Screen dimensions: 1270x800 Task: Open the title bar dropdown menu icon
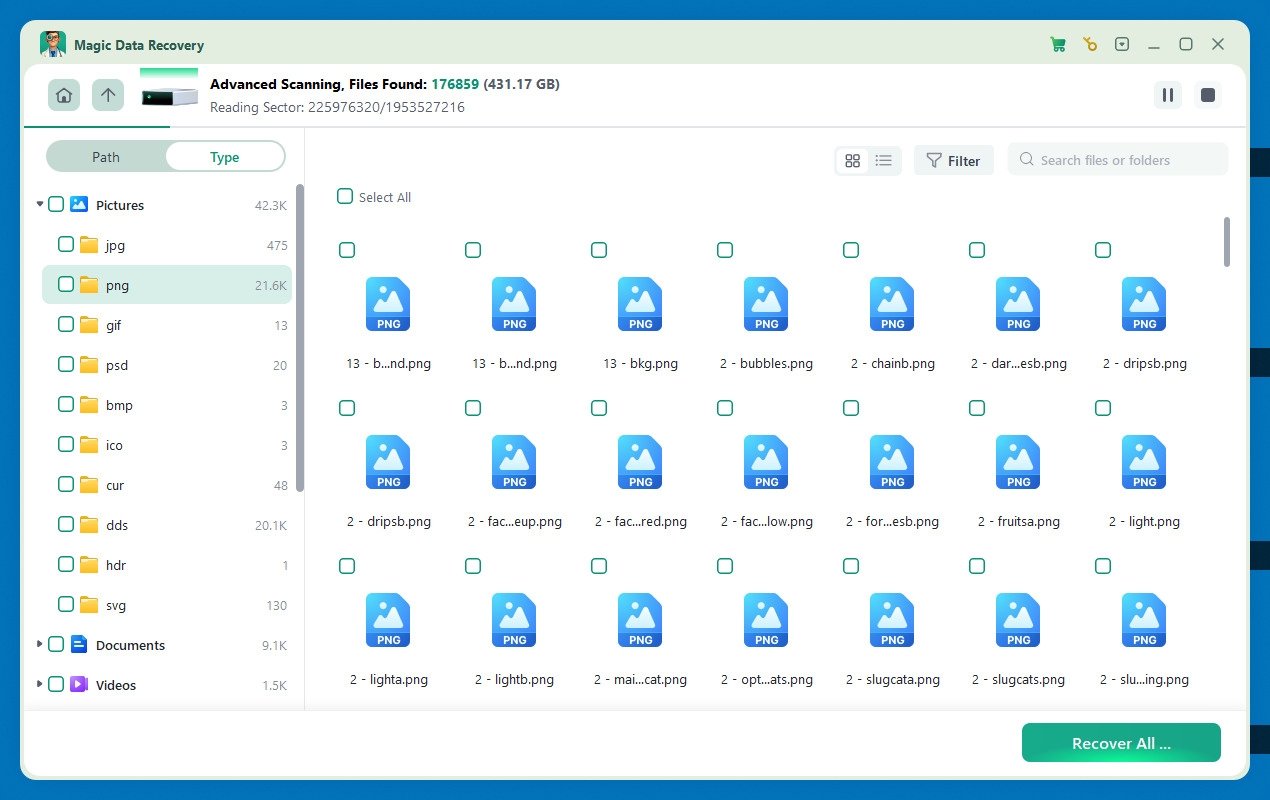tap(1122, 44)
